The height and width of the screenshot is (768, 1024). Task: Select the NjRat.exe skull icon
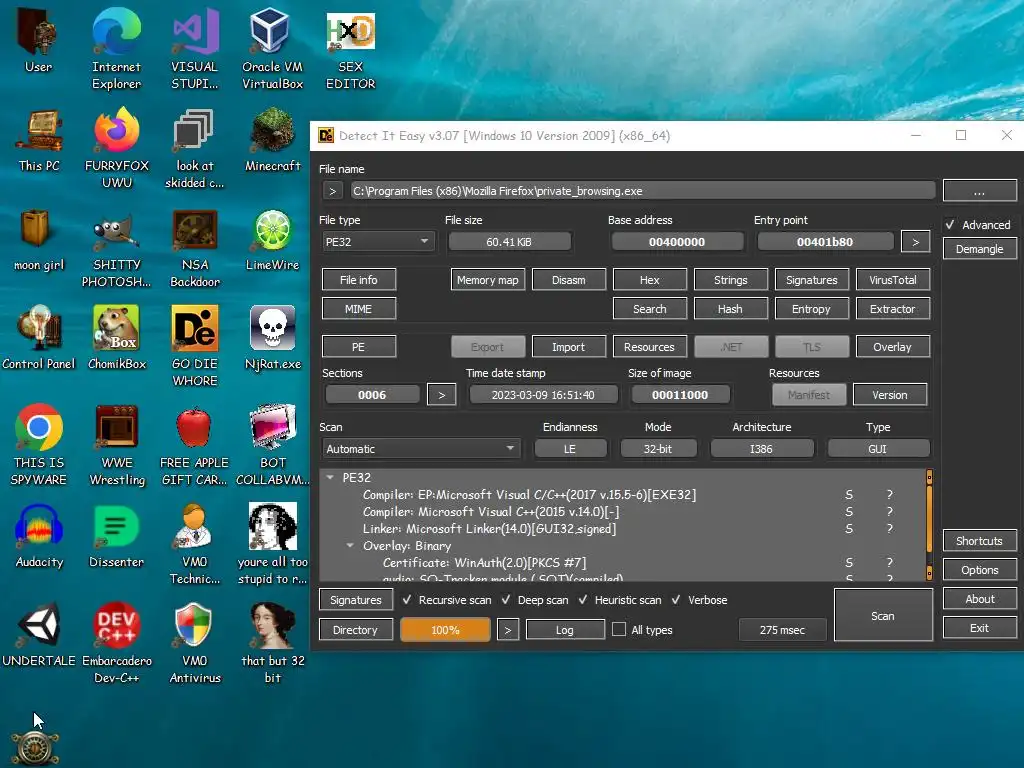pos(272,338)
